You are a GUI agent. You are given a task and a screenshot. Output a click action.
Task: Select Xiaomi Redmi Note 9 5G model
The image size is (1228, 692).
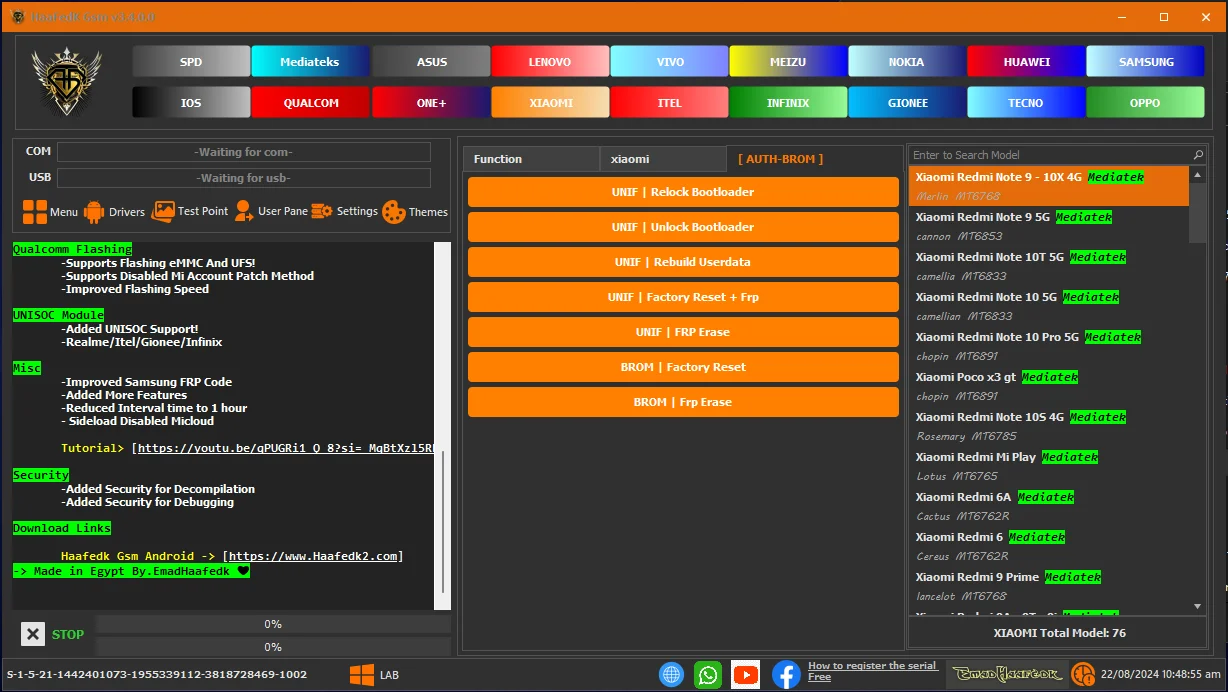tap(1049, 226)
